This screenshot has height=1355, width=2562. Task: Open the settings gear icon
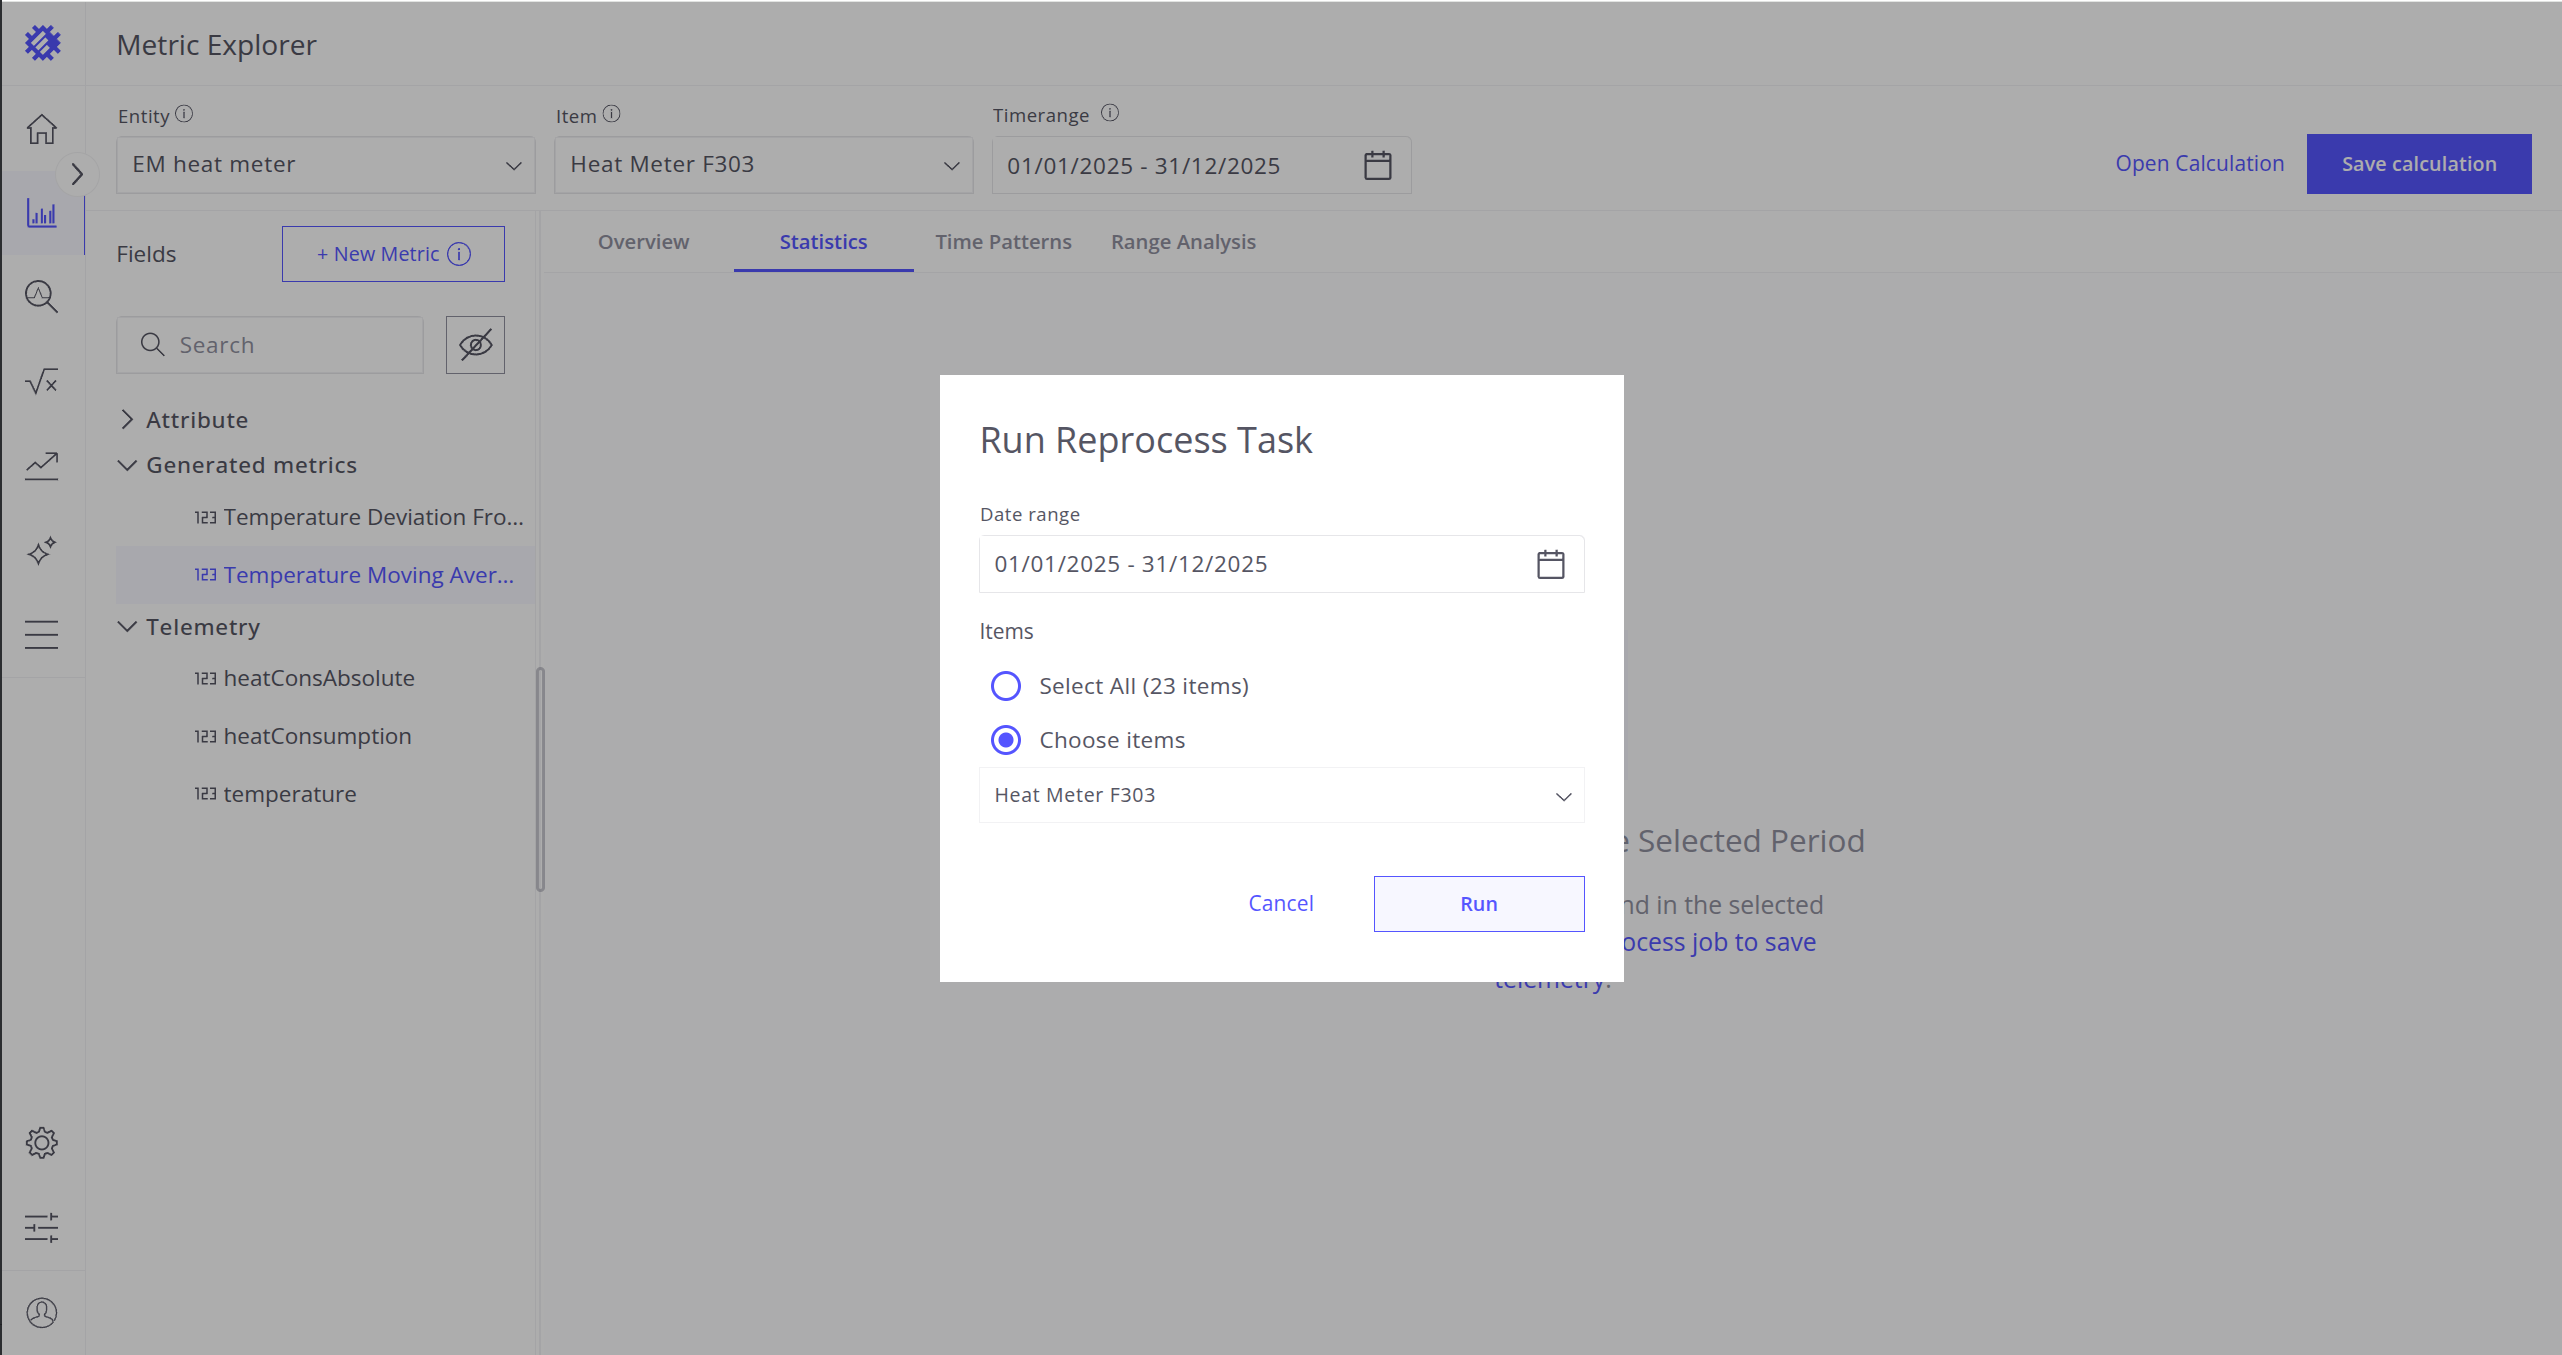point(41,1142)
